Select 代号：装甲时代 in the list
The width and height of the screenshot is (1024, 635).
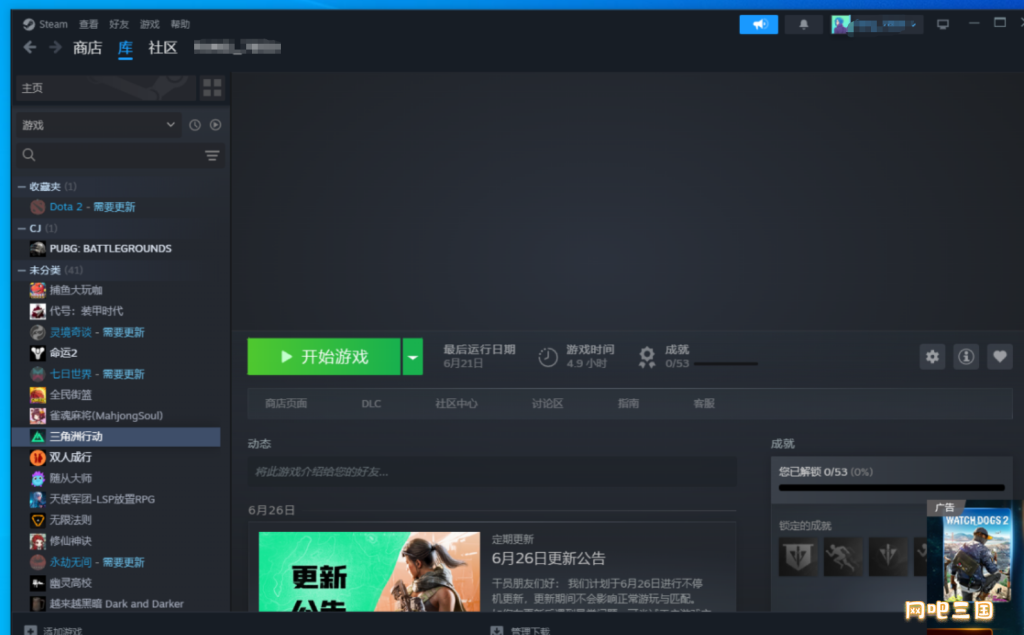[118, 311]
